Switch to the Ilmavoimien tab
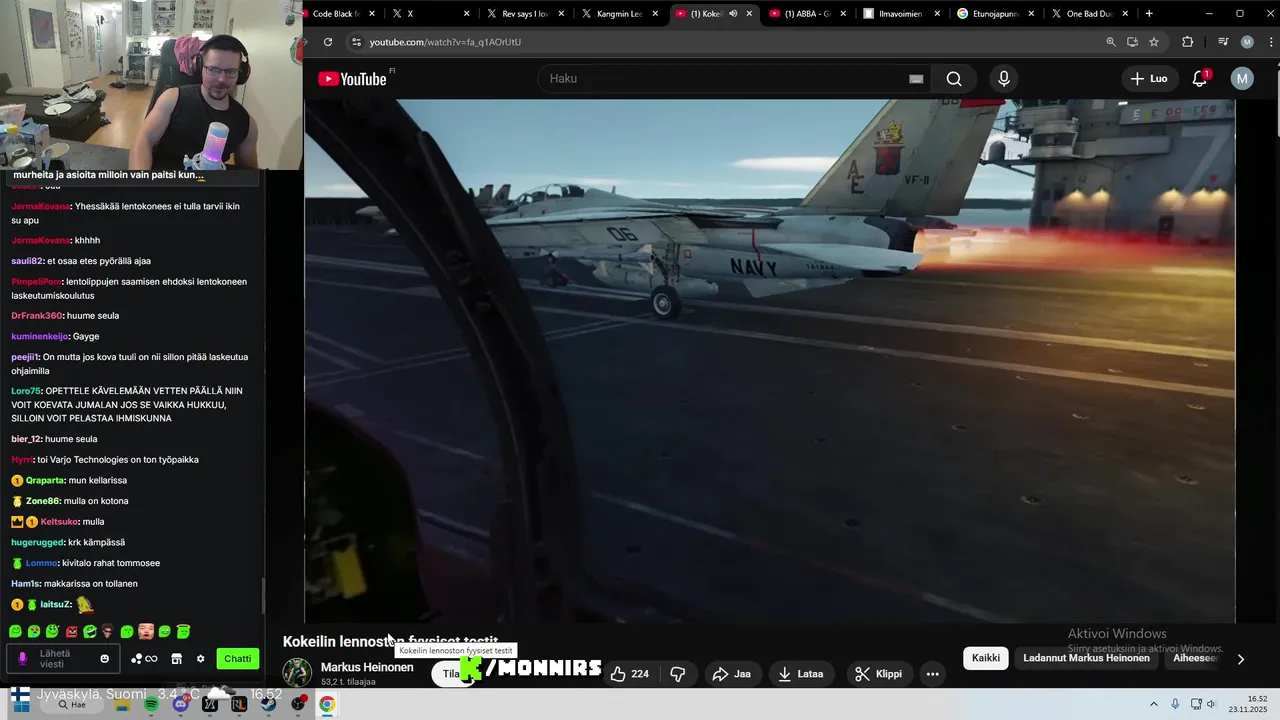Viewport: 1280px width, 720px height. [x=901, y=14]
